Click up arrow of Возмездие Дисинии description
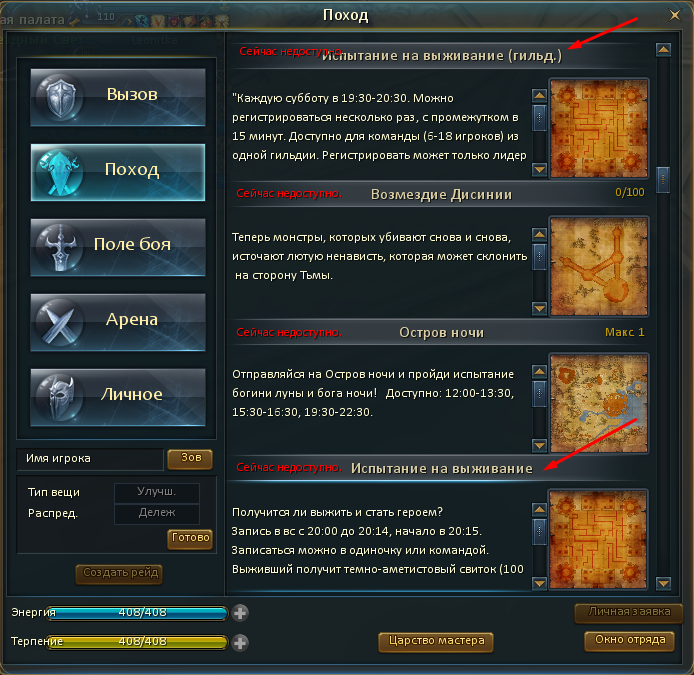 click(x=539, y=235)
